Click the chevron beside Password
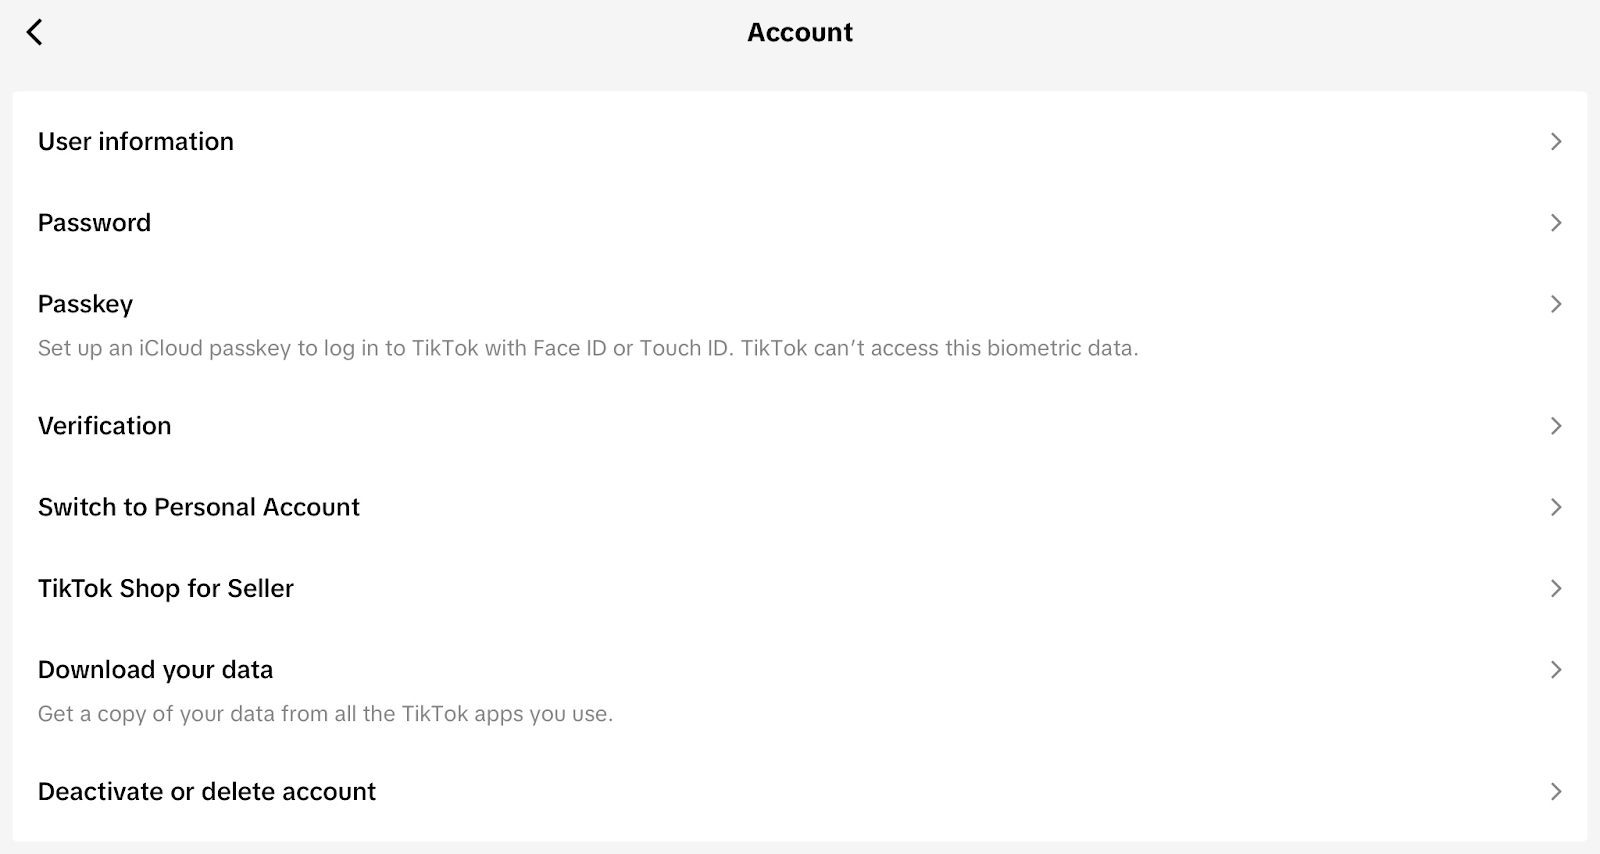 point(1556,222)
